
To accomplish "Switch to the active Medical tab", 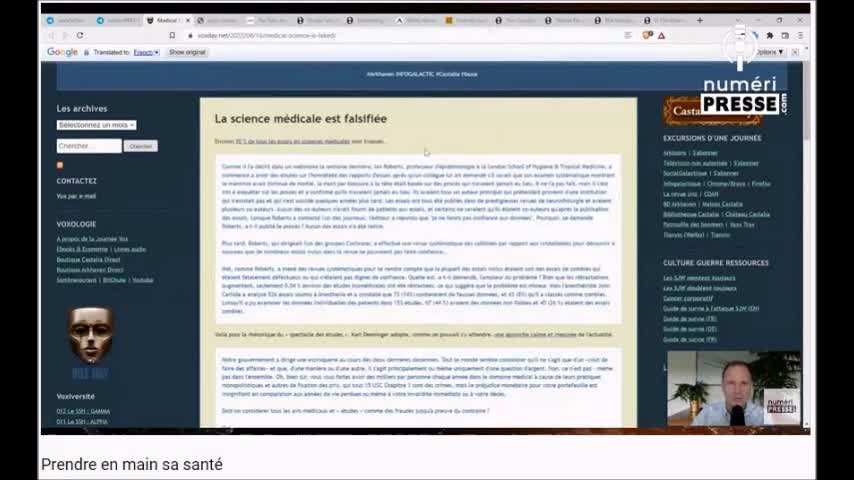I will 166,20.
